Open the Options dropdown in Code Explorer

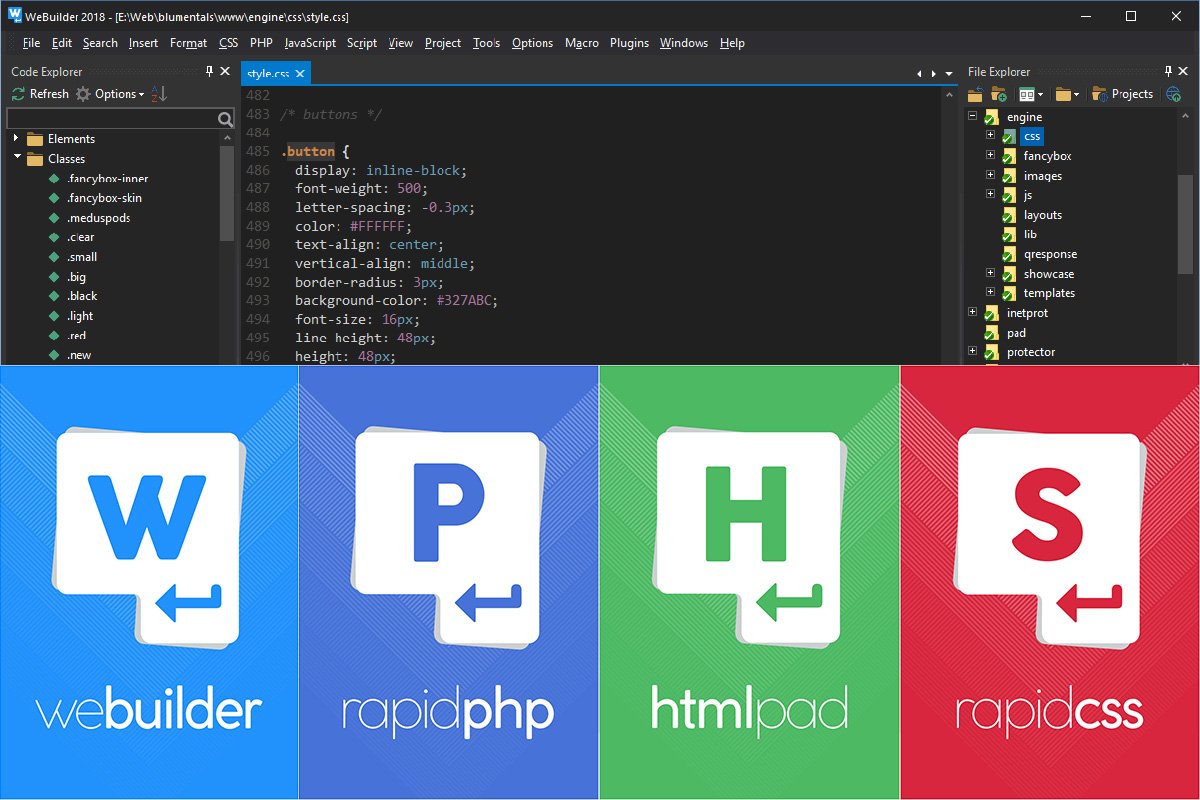point(110,94)
